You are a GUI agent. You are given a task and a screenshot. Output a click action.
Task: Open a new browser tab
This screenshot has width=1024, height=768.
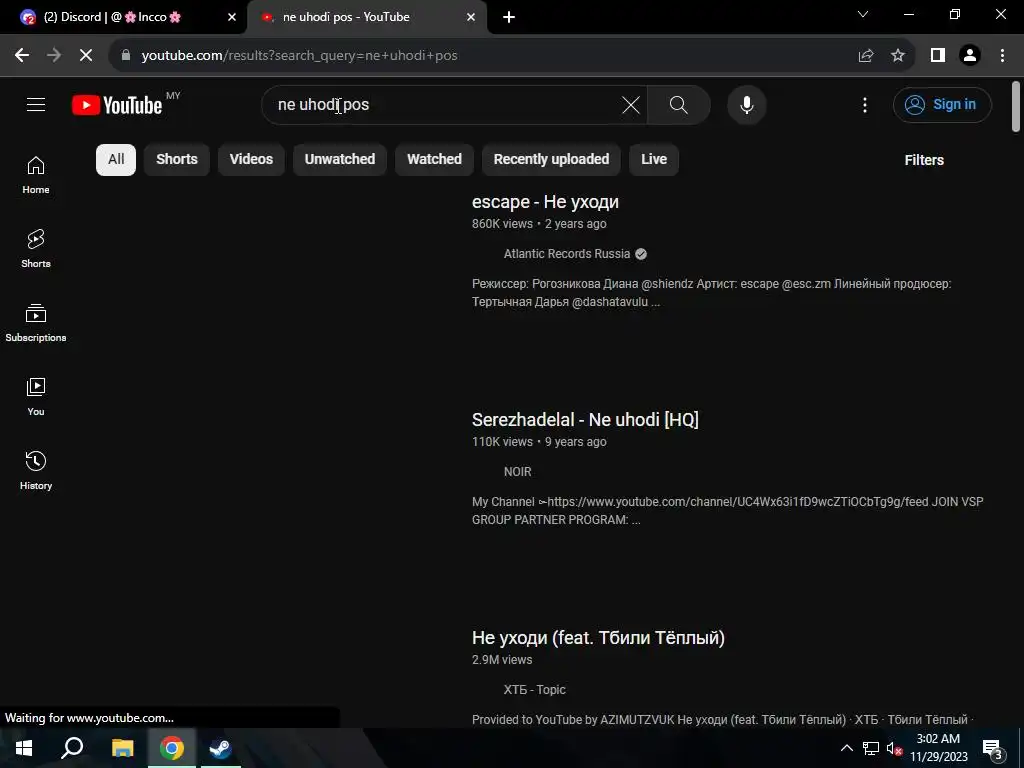509,18
